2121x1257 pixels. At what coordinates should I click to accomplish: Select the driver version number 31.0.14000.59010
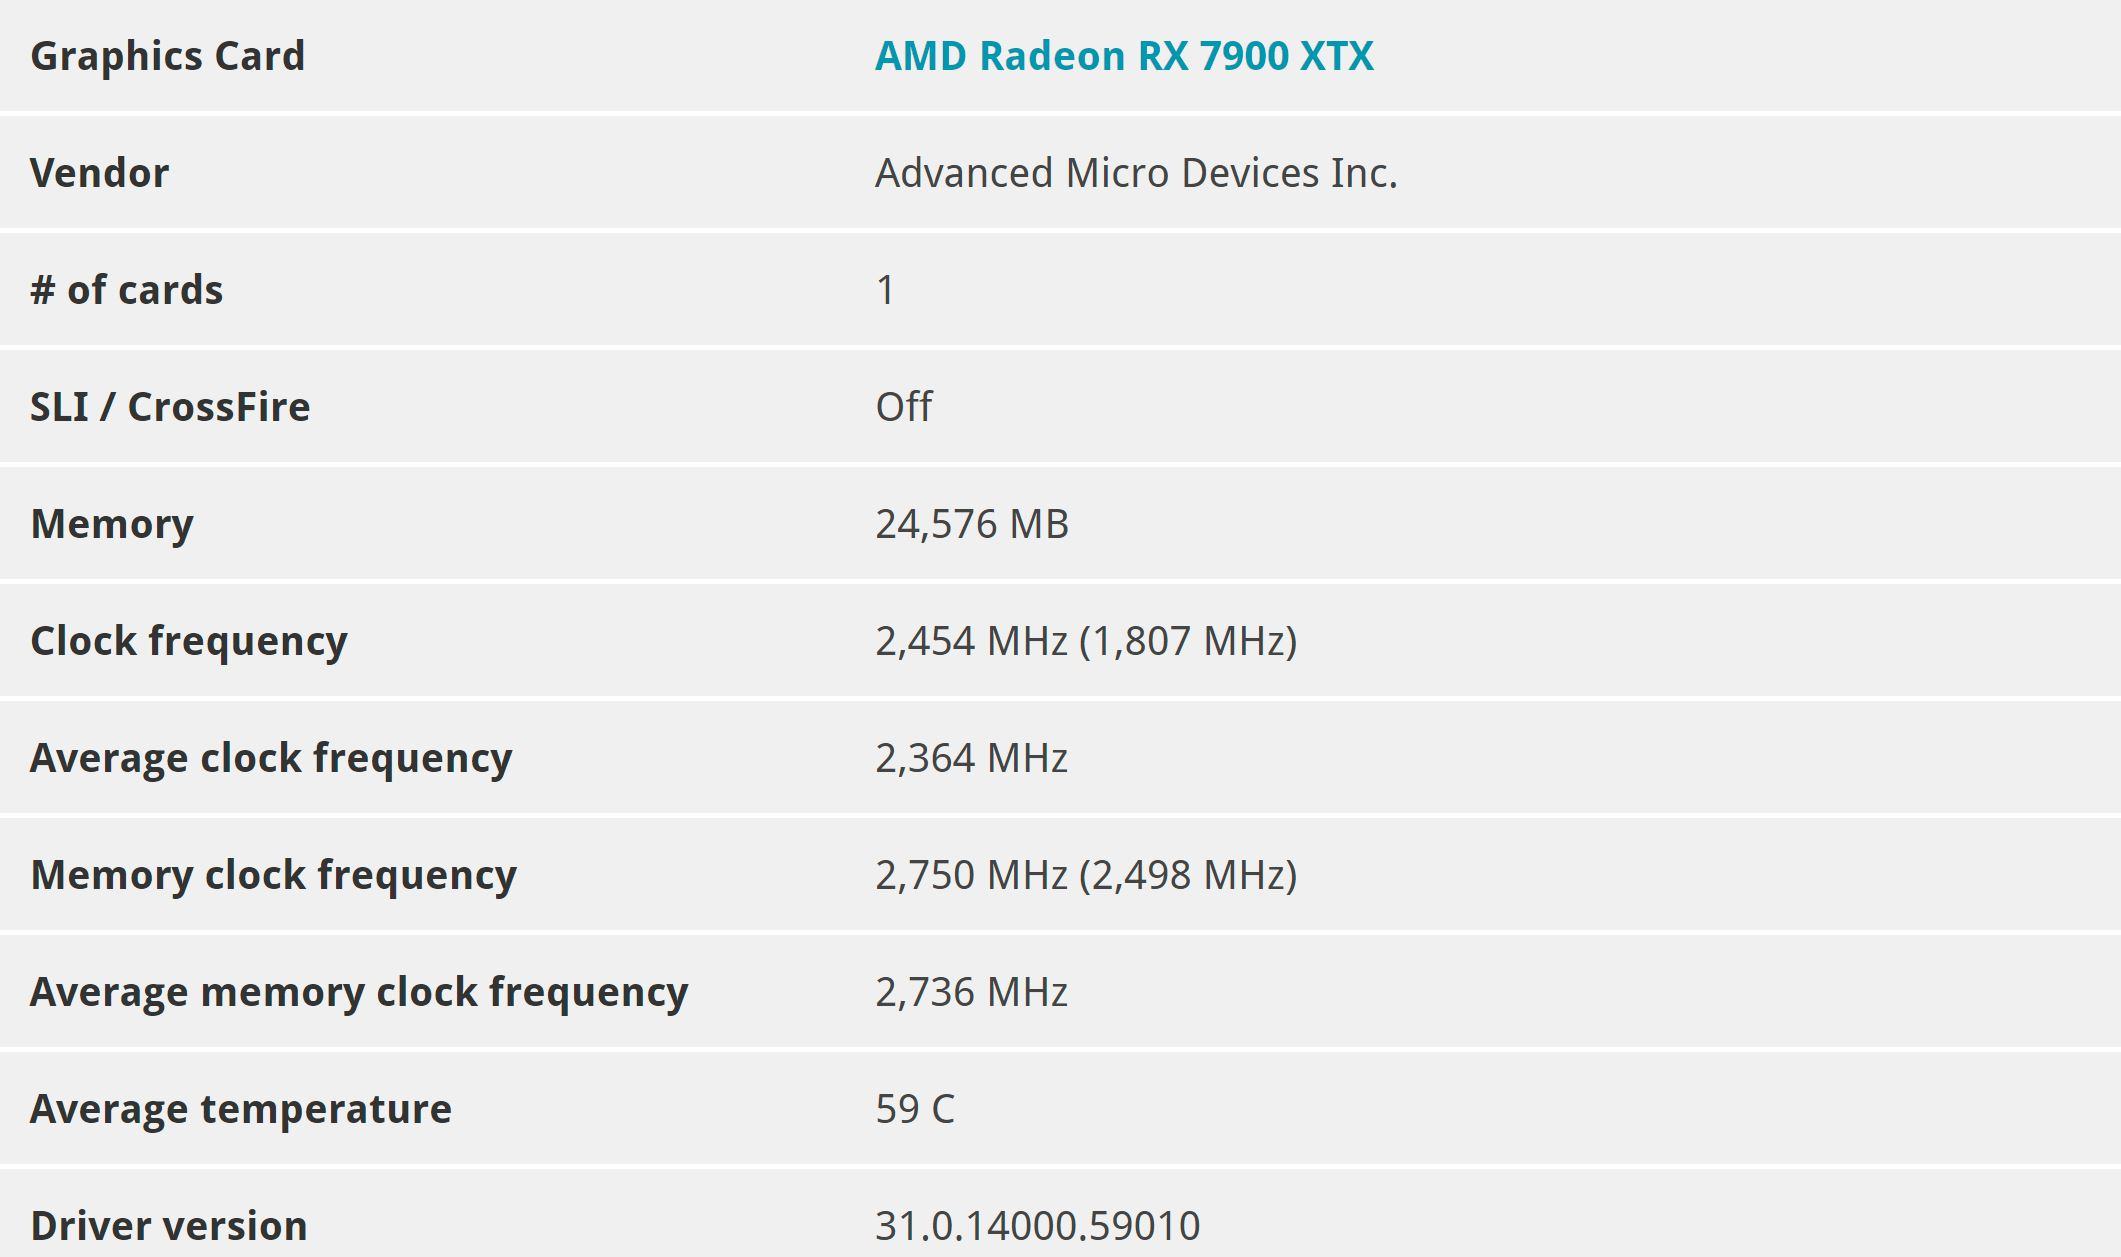tap(1038, 1226)
